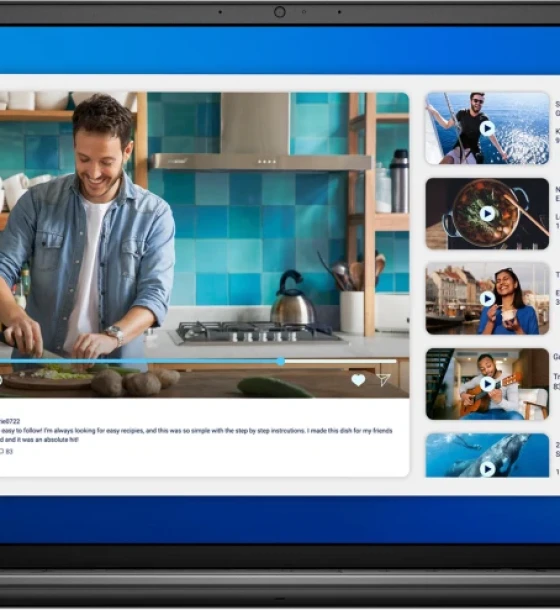560x610 pixels.
Task: Like the cooking video with the heart icon
Action: pos(358,380)
